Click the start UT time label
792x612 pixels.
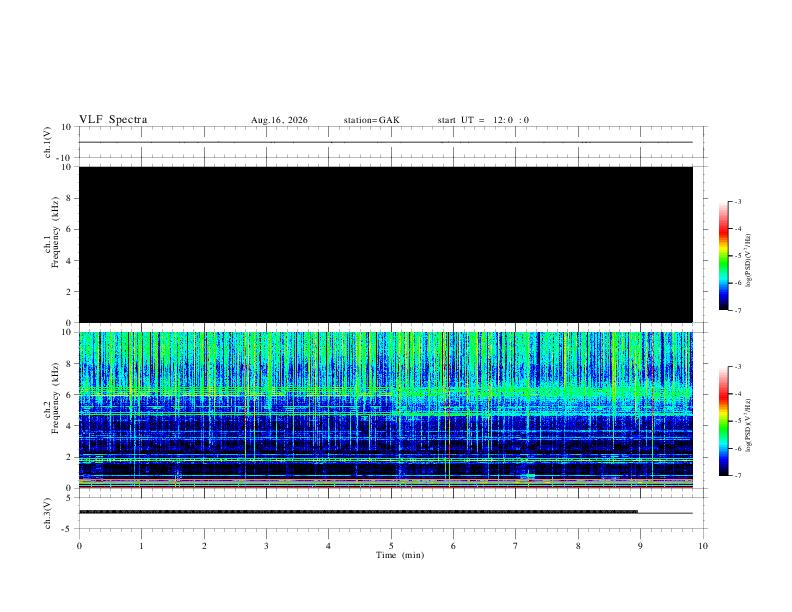click(483, 120)
